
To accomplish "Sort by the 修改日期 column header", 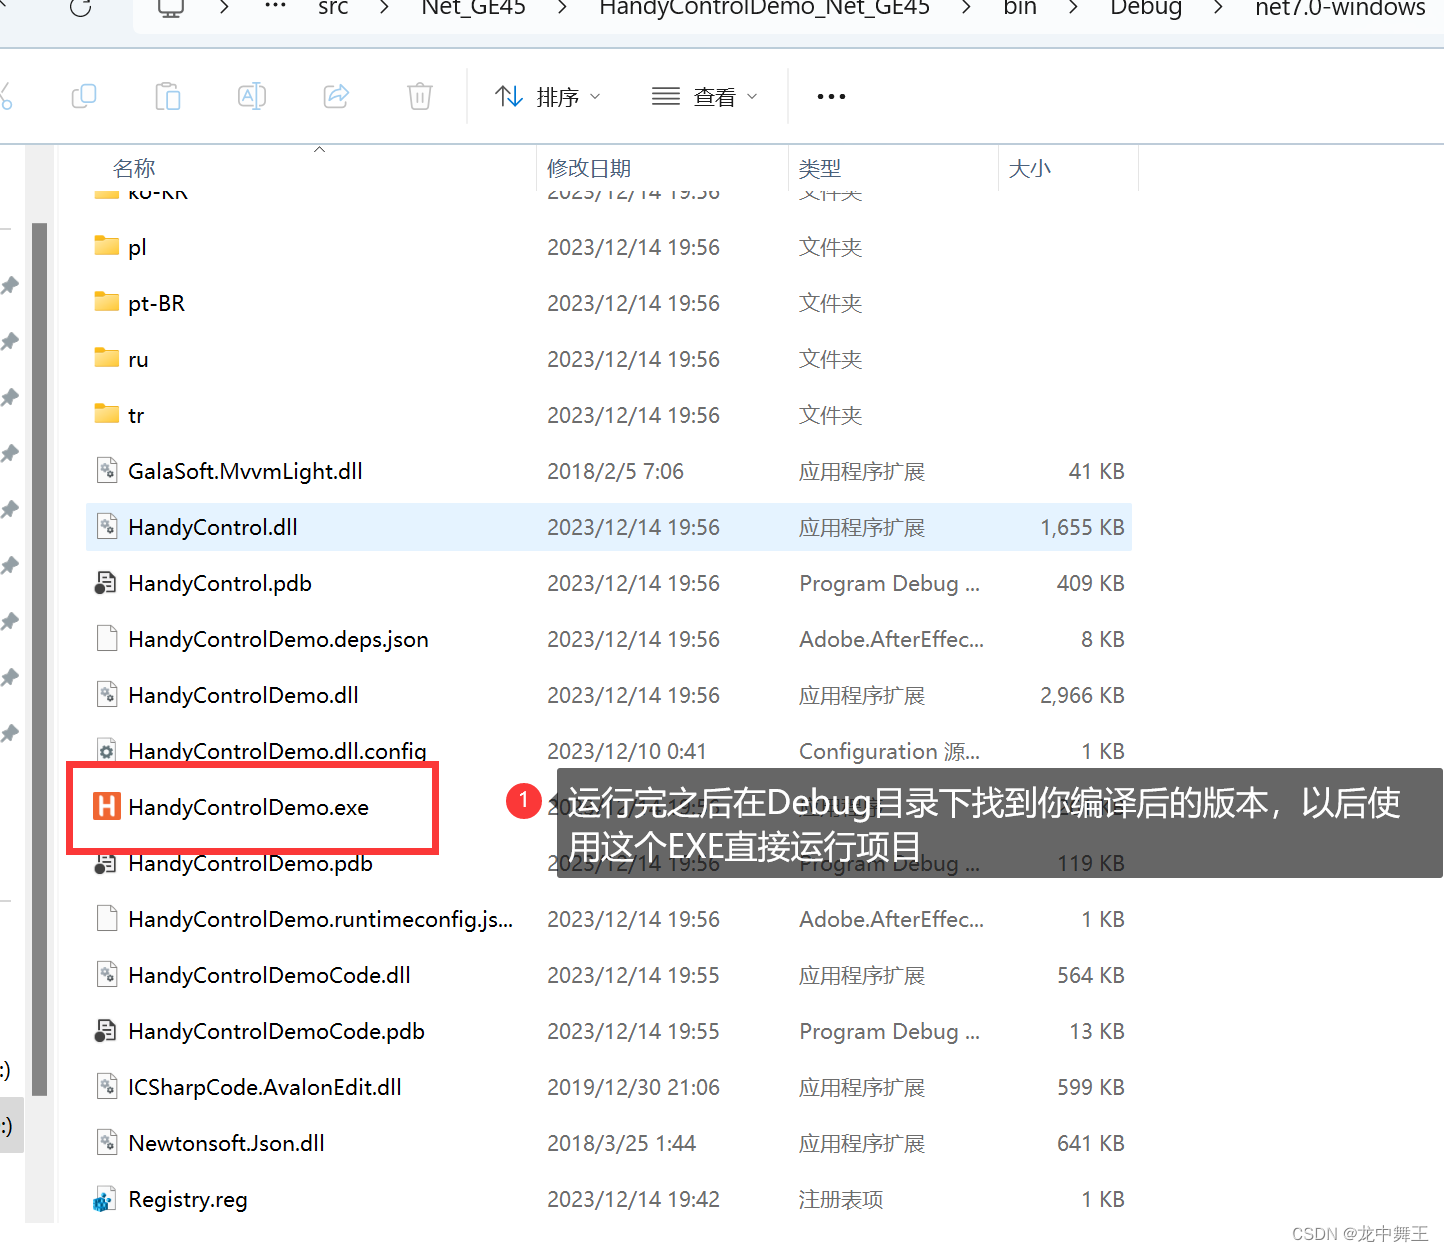I will (589, 168).
